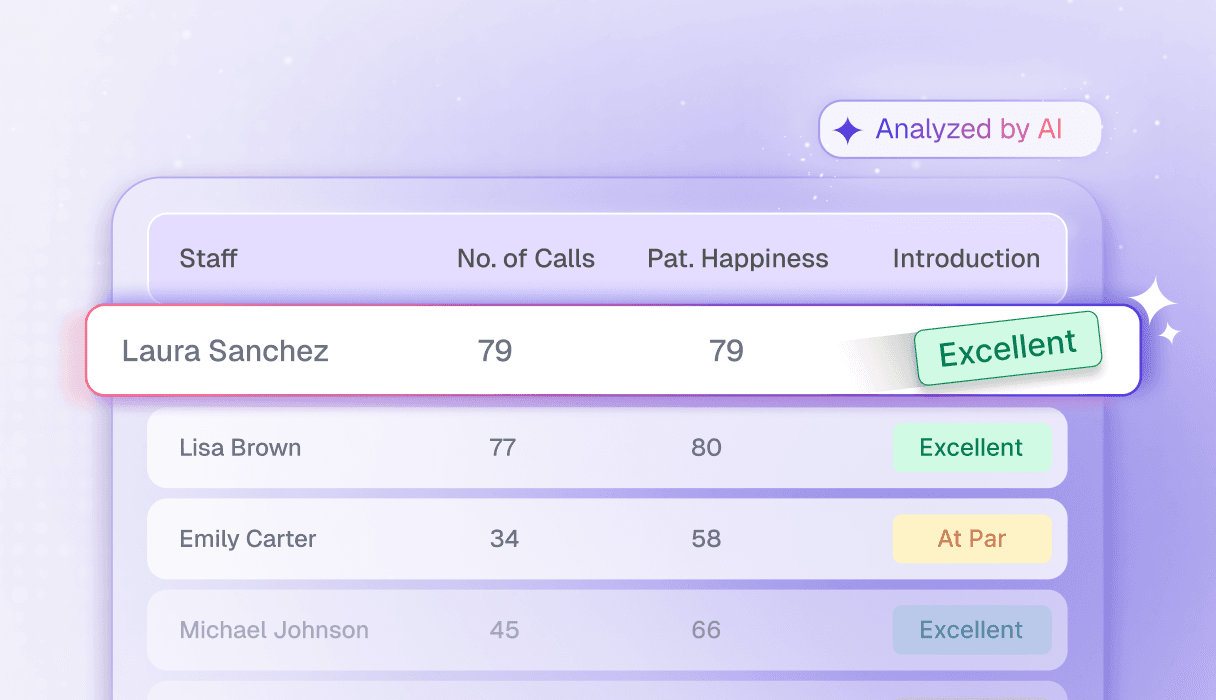This screenshot has width=1216, height=700.
Task: Click Michael Johnson's blue Excellent badge
Action: coord(971,630)
